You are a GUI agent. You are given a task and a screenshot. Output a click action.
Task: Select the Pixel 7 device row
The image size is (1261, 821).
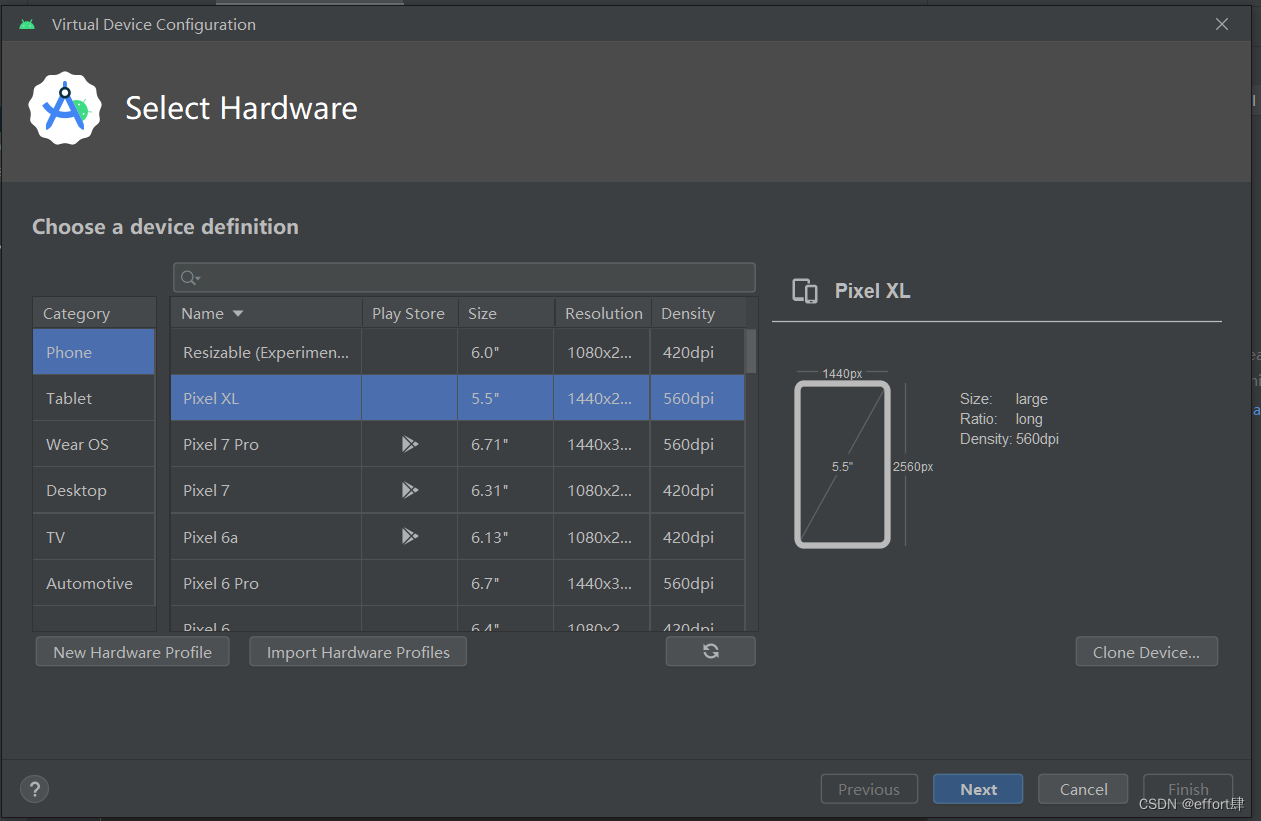click(x=458, y=490)
